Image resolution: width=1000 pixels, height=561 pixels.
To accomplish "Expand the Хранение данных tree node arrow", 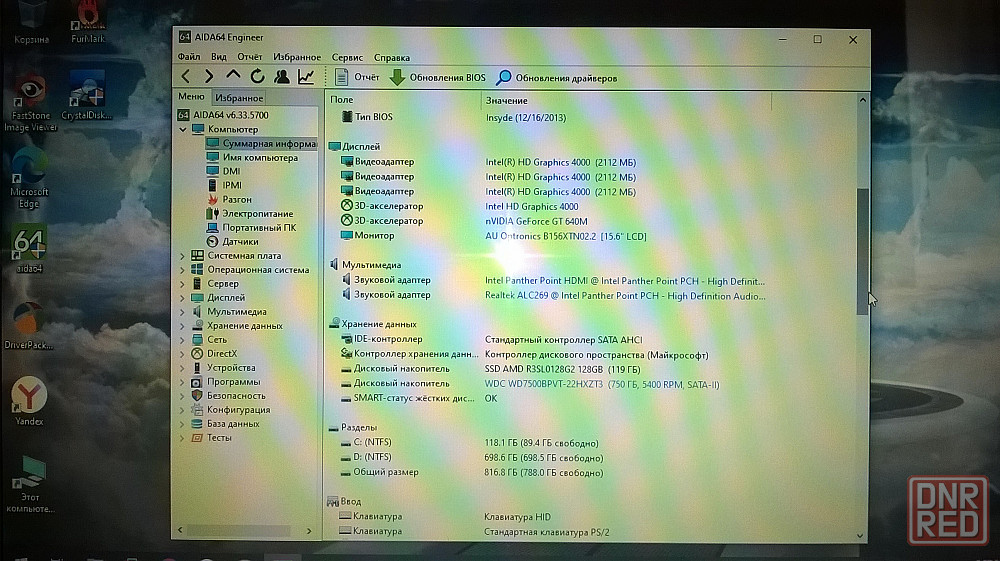I will [182, 326].
